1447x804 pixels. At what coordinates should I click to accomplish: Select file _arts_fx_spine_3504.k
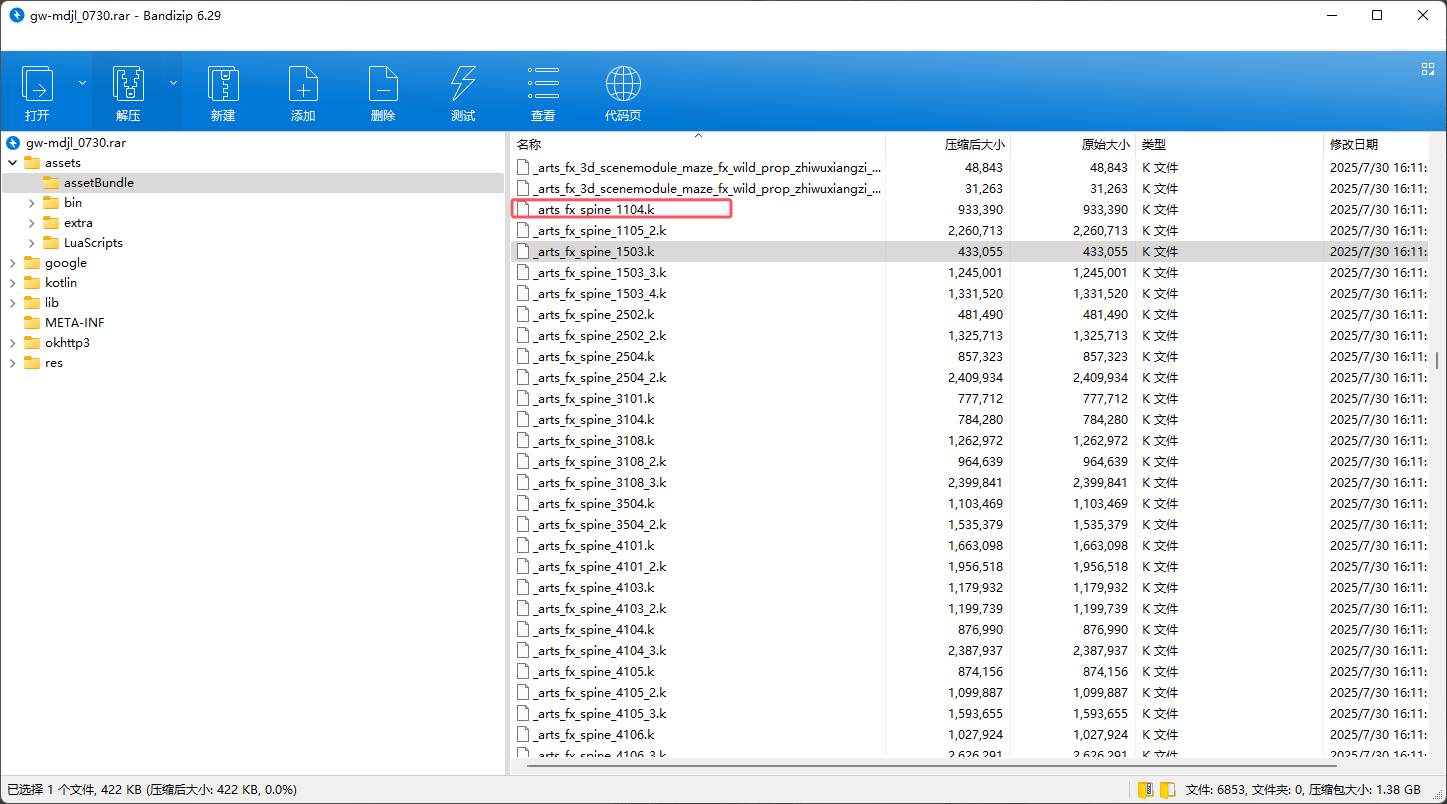(594, 504)
